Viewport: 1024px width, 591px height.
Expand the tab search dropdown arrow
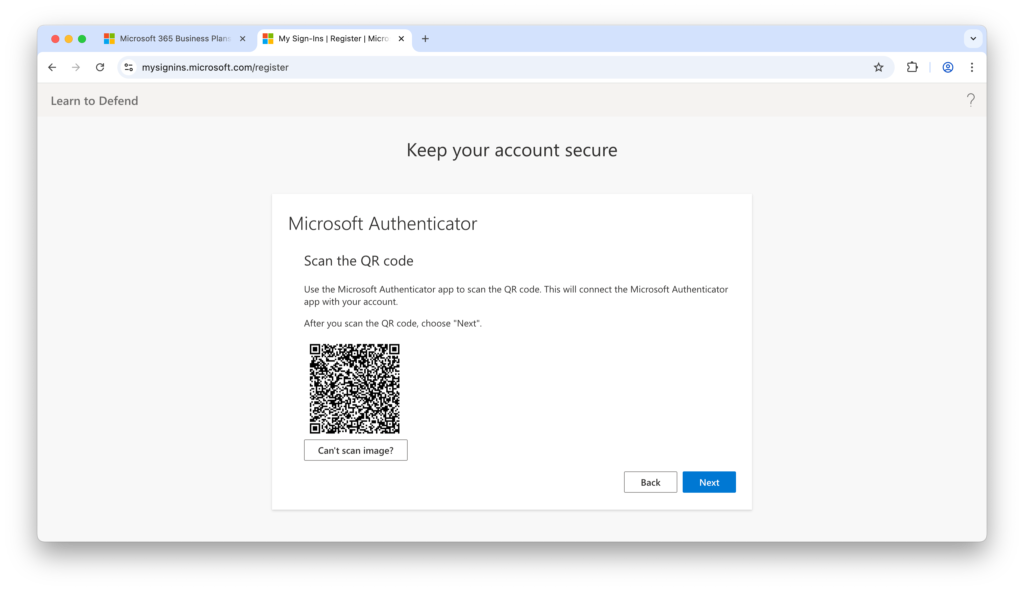pyautogui.click(x=972, y=39)
